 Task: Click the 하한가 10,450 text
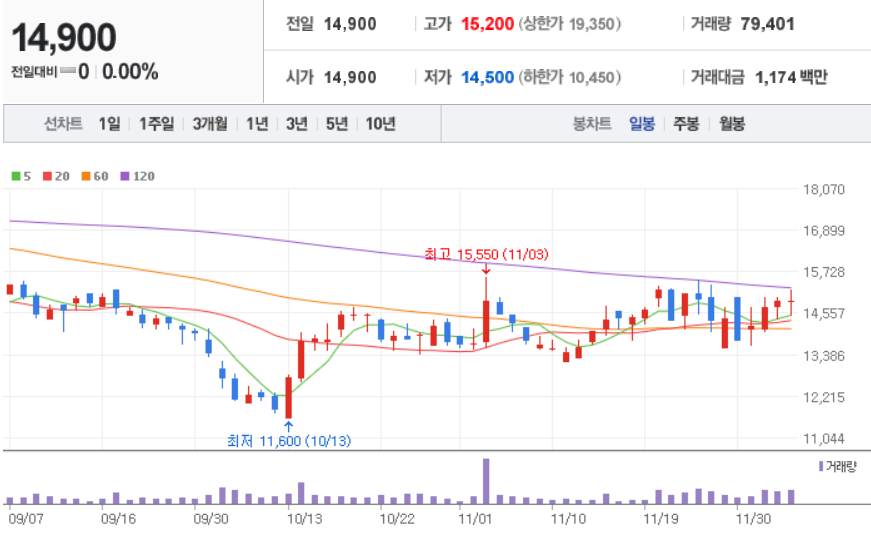click(x=569, y=77)
